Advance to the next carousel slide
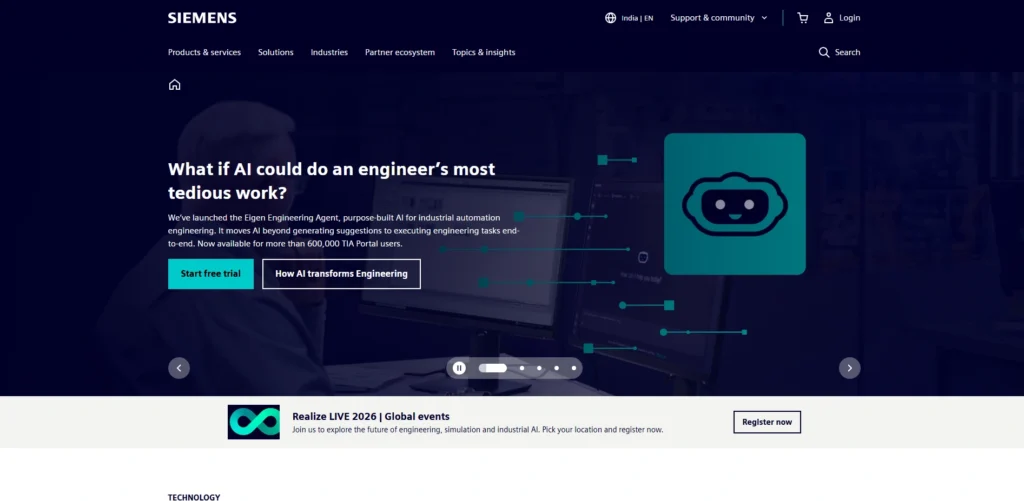Screen dimensions: 1024x501 (x=850, y=368)
